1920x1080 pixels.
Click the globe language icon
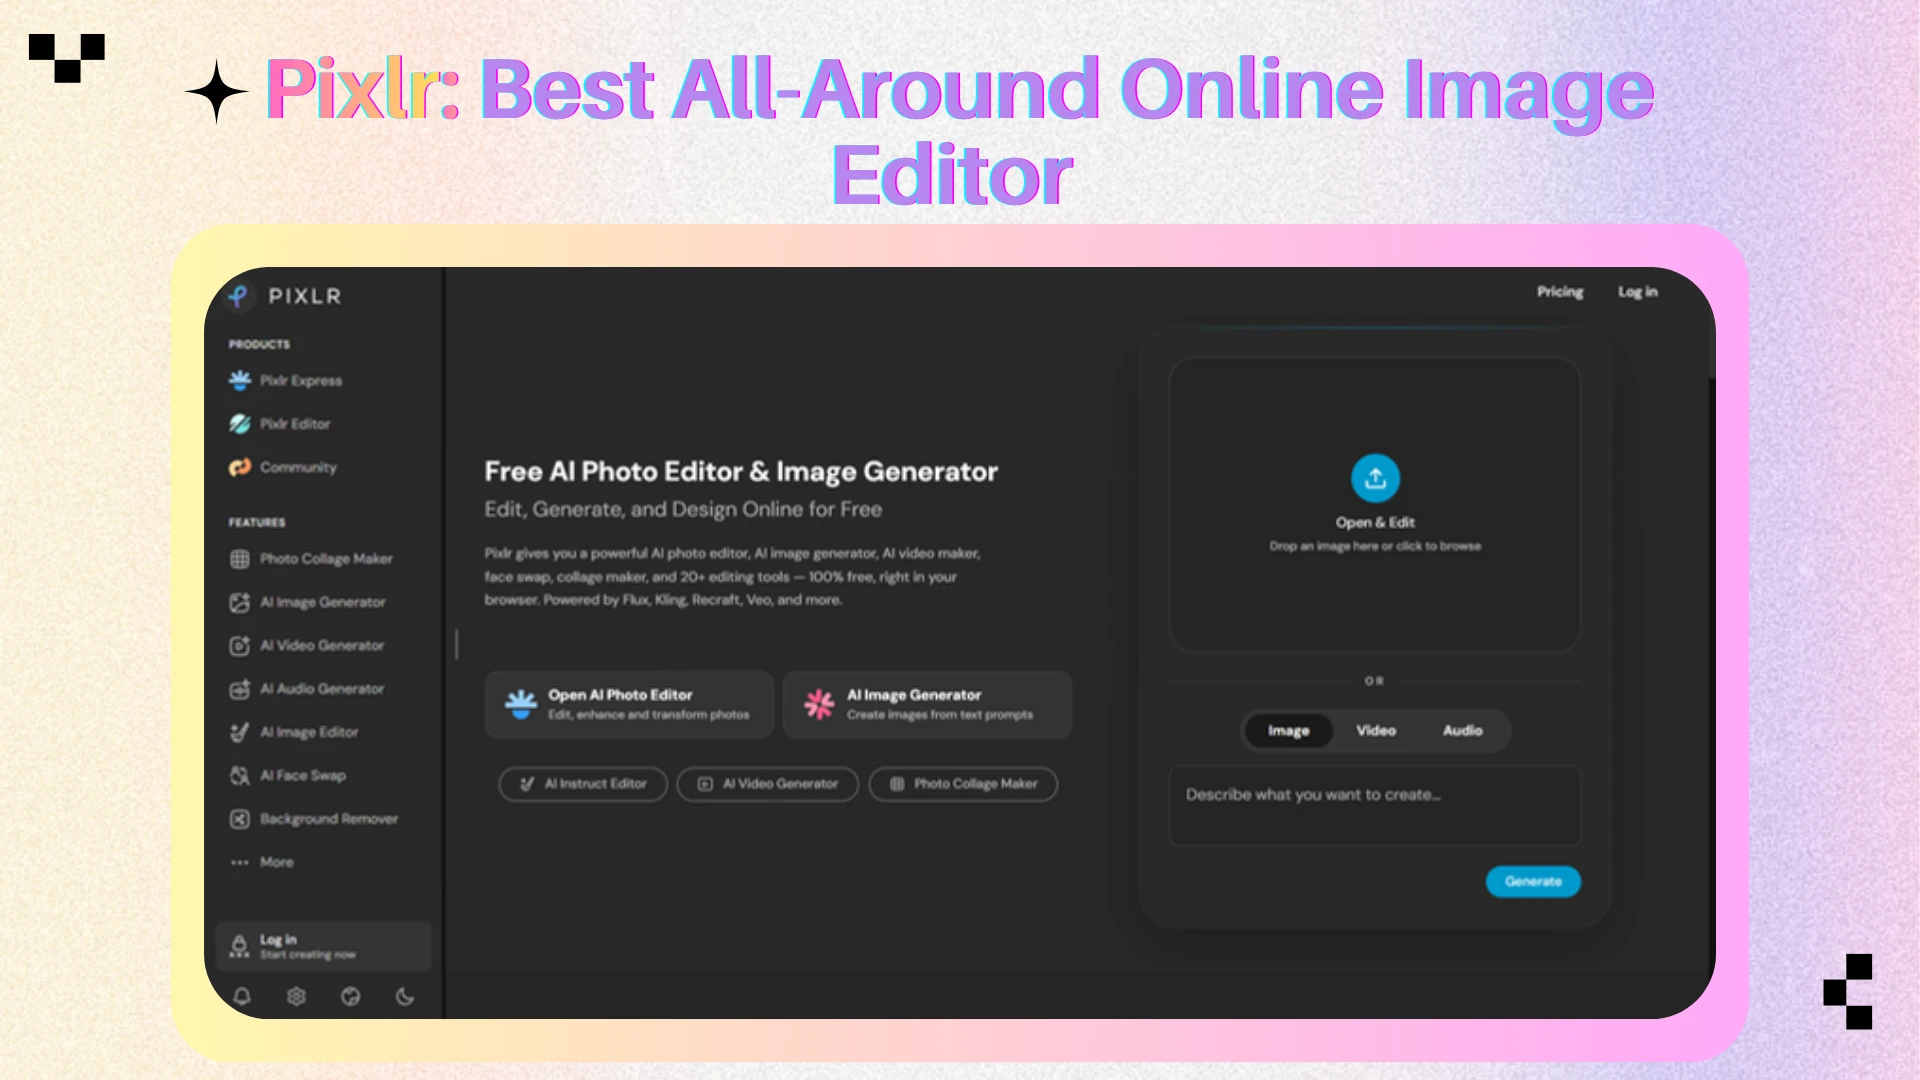(350, 996)
